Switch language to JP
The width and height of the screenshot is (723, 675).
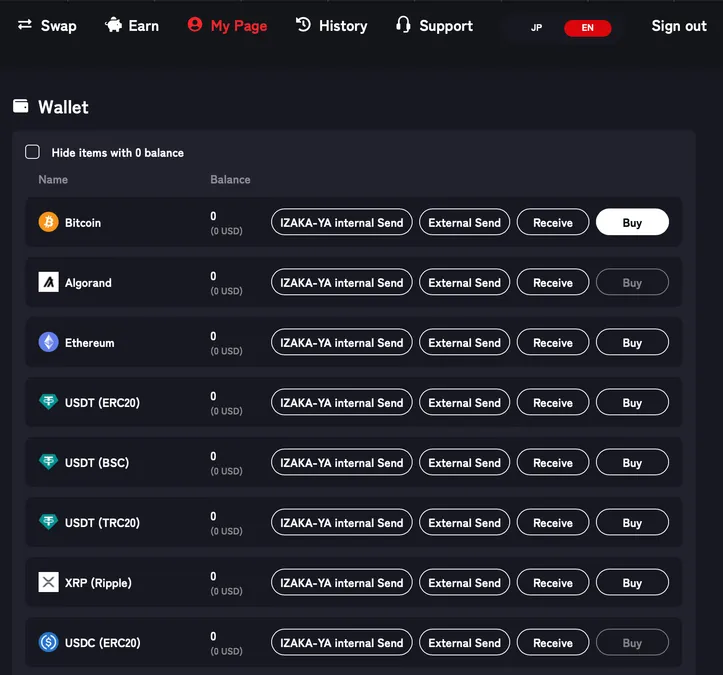(536, 28)
